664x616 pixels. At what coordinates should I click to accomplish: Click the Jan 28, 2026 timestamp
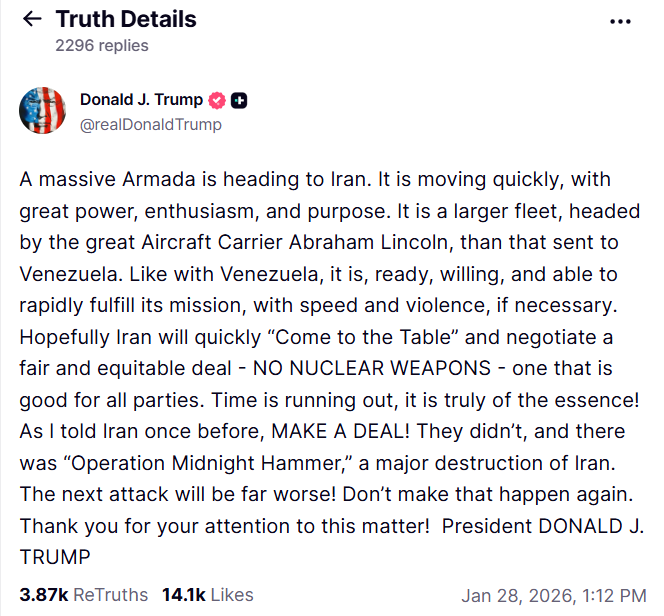pyautogui.click(x=555, y=595)
